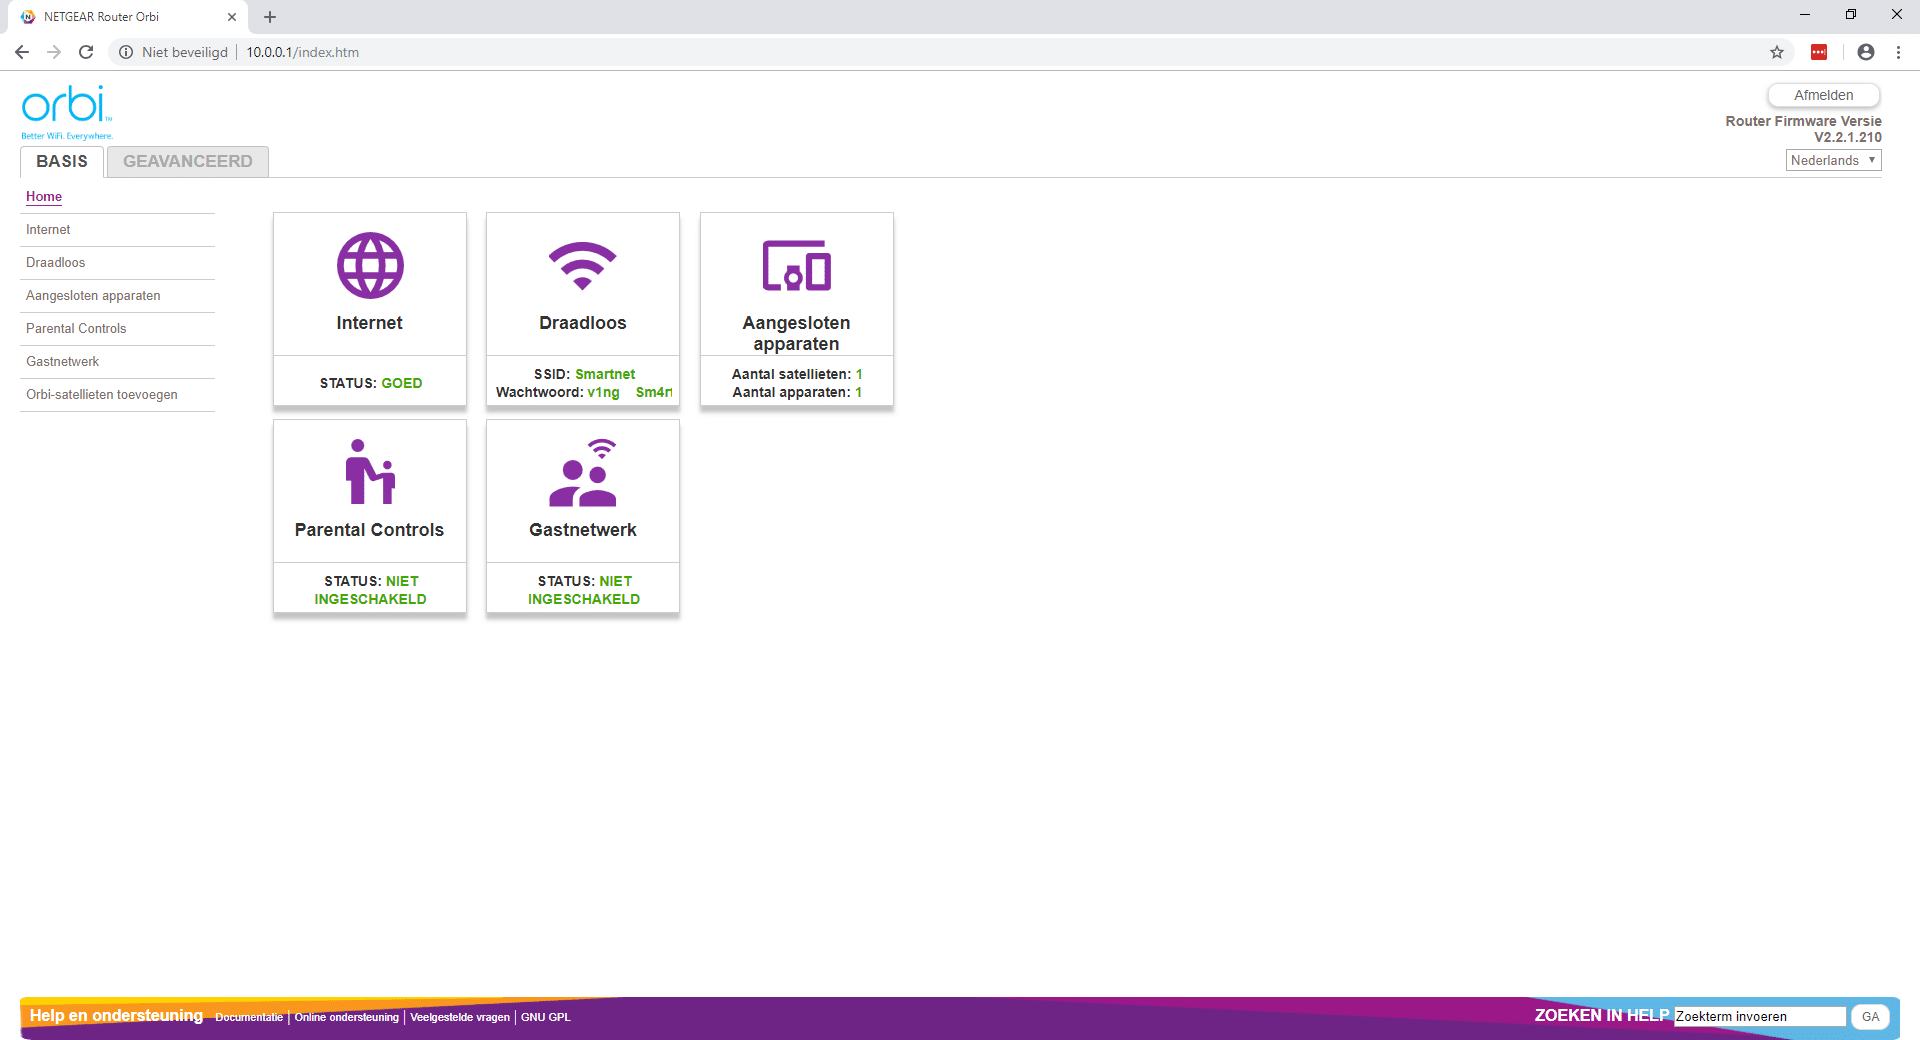Viewport: 1920px width, 1040px height.
Task: Click the 'Aantal apparaten: 1' text
Action: click(x=797, y=392)
